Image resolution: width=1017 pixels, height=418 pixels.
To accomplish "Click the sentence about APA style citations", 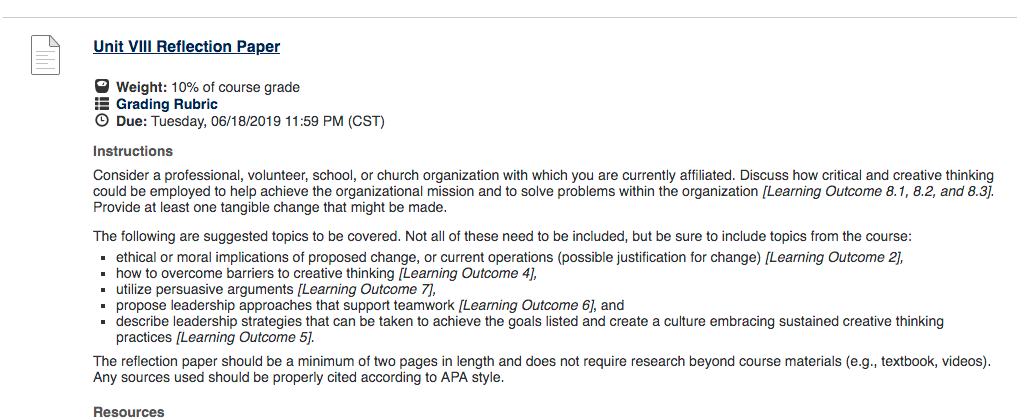I will [x=298, y=377].
